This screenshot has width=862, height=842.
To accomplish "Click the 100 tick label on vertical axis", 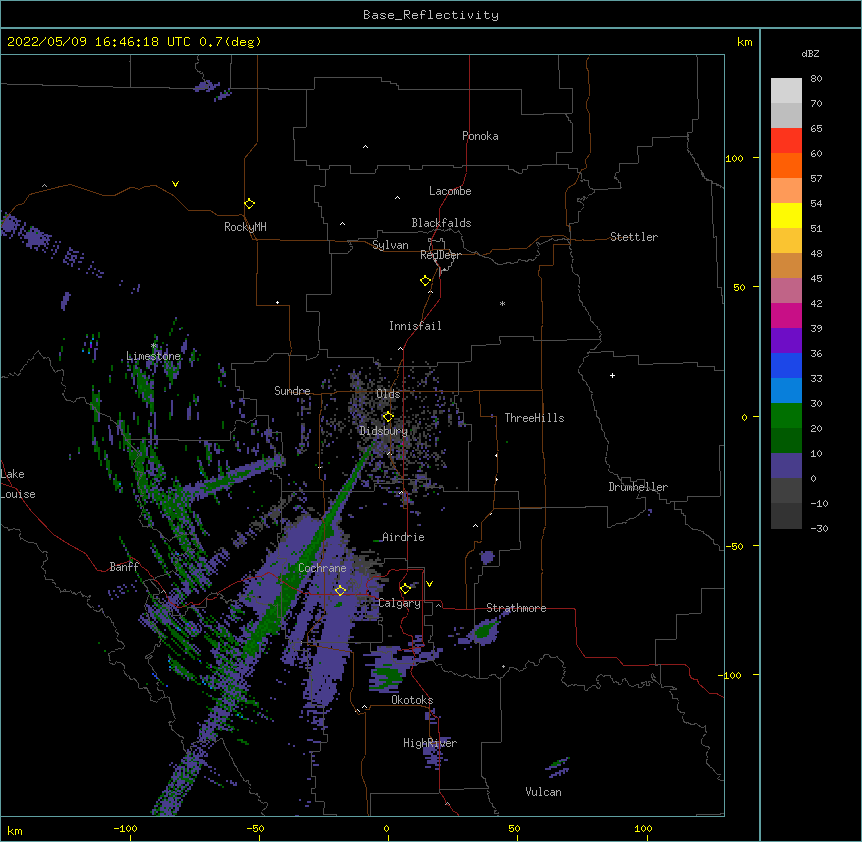I will 734,158.
